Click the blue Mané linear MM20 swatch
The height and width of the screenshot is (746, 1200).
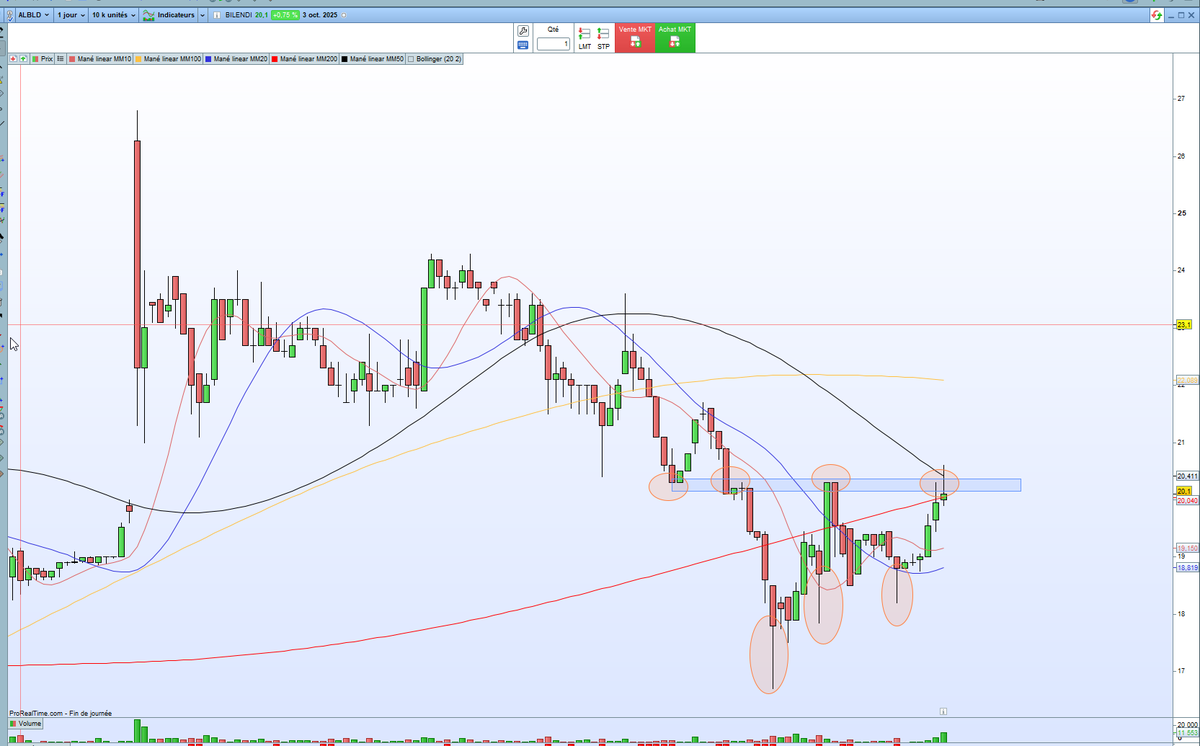(x=208, y=59)
